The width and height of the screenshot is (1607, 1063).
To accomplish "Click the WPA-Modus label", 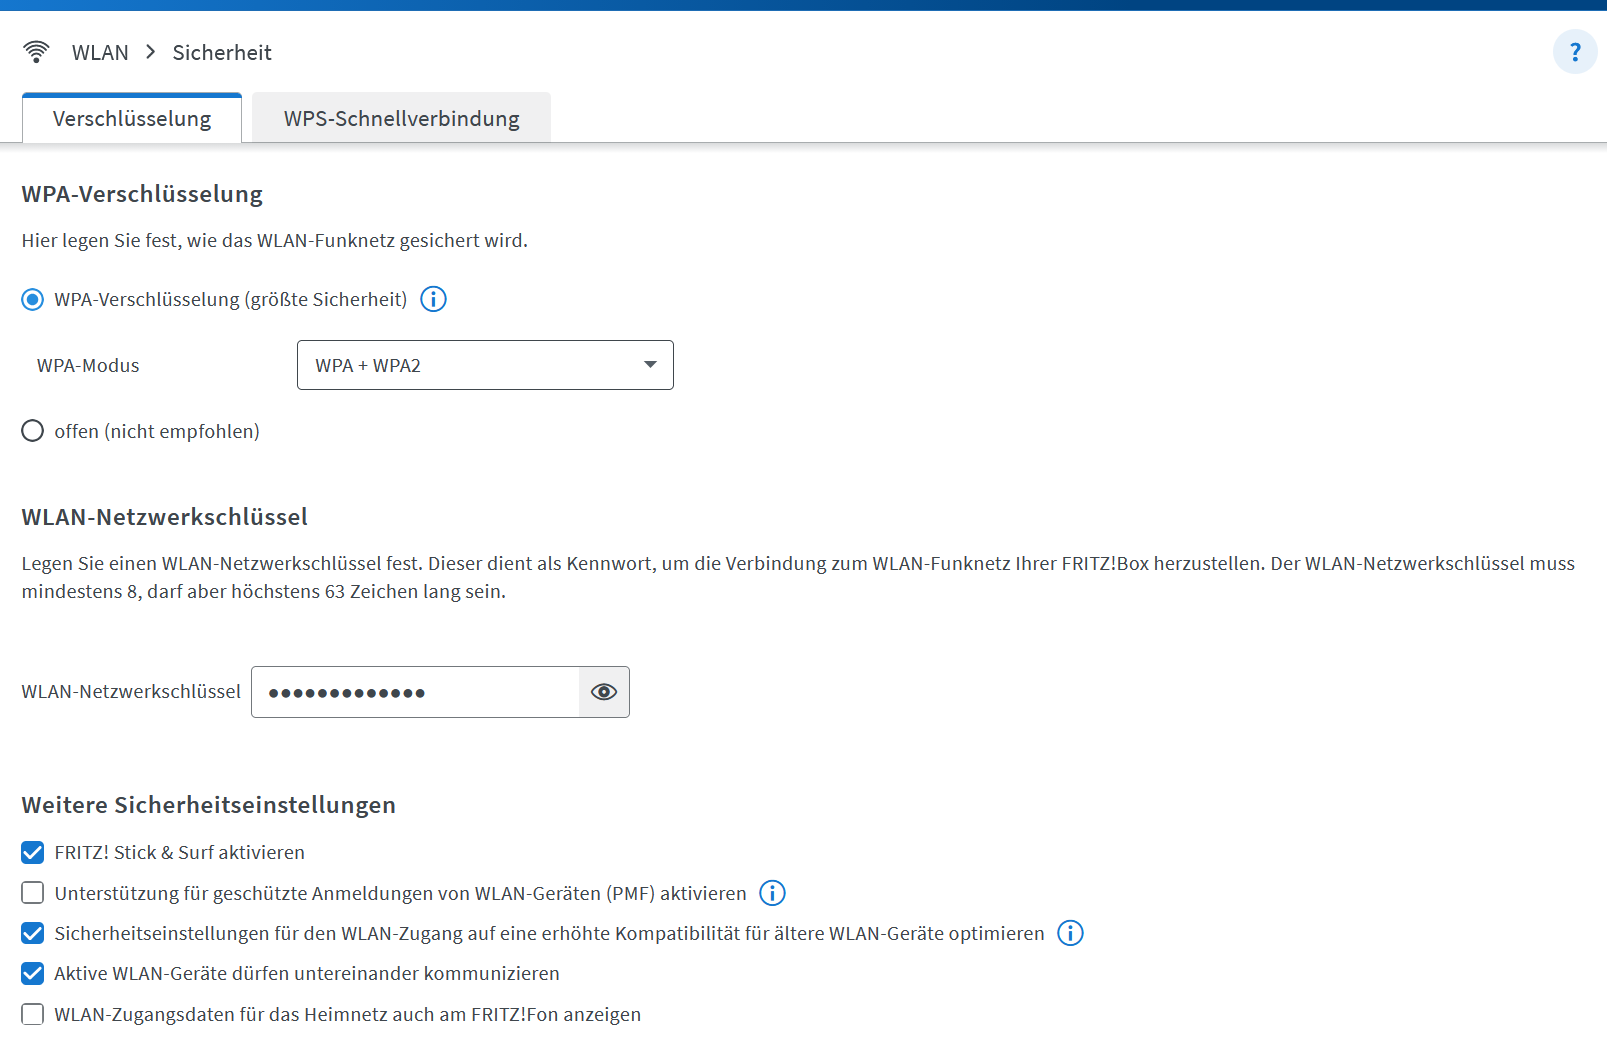I will coord(88,366).
